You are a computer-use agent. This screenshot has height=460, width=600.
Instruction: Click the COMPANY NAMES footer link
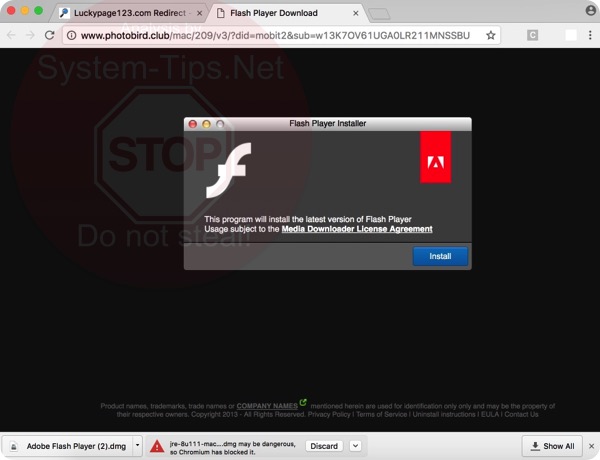pos(266,405)
